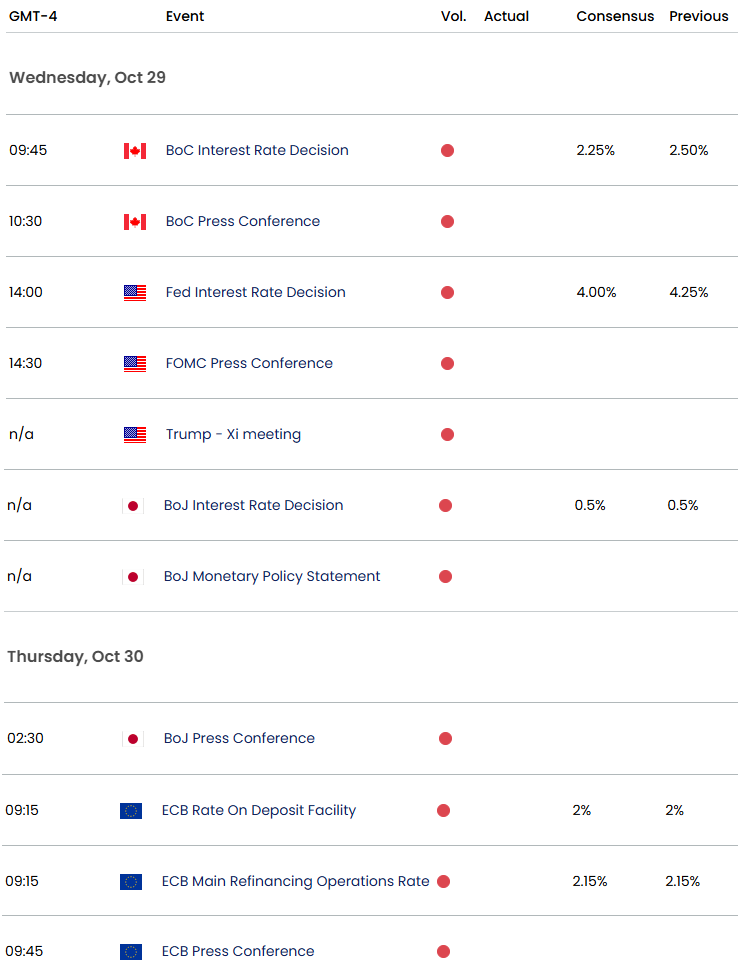Click the Consensus column header
Image resolution: width=738 pixels, height=971 pixels.
(x=615, y=17)
